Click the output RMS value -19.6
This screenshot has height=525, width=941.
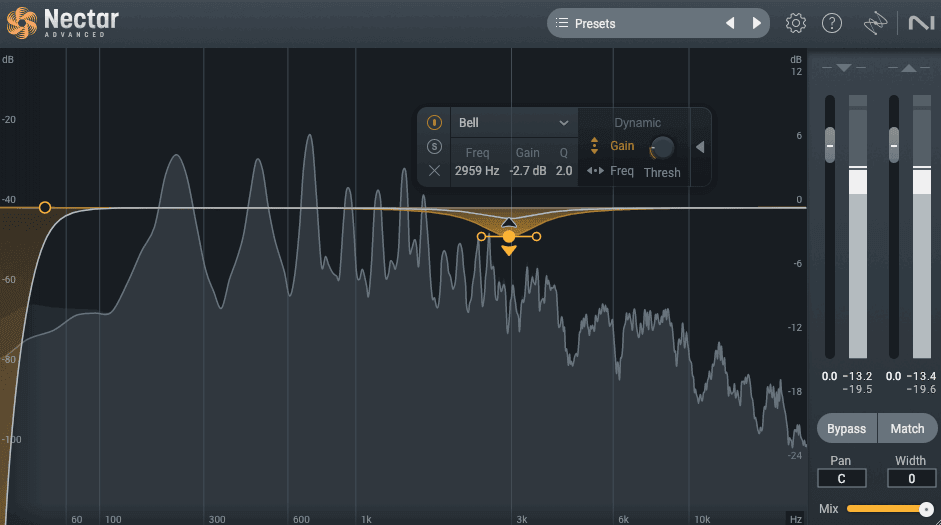point(921,389)
